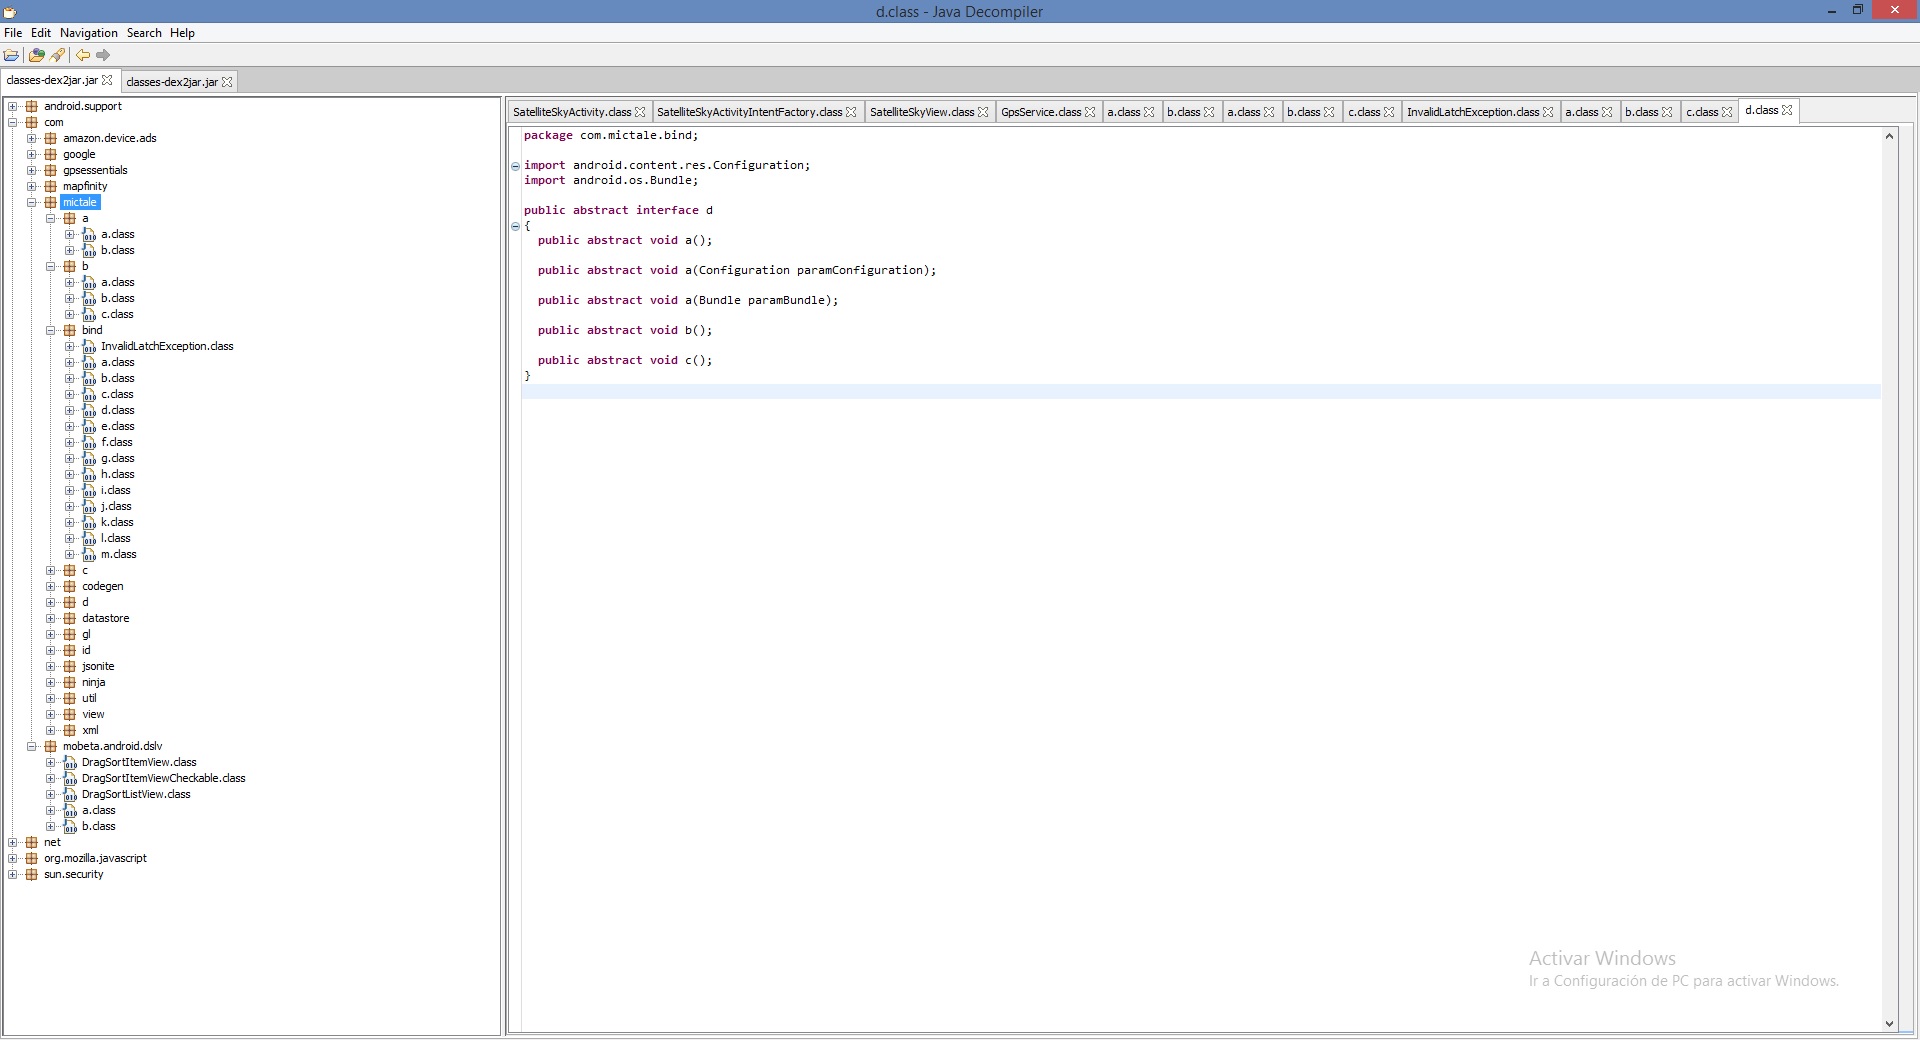
Task: Close the d.class editor tab
Action: click(1787, 110)
